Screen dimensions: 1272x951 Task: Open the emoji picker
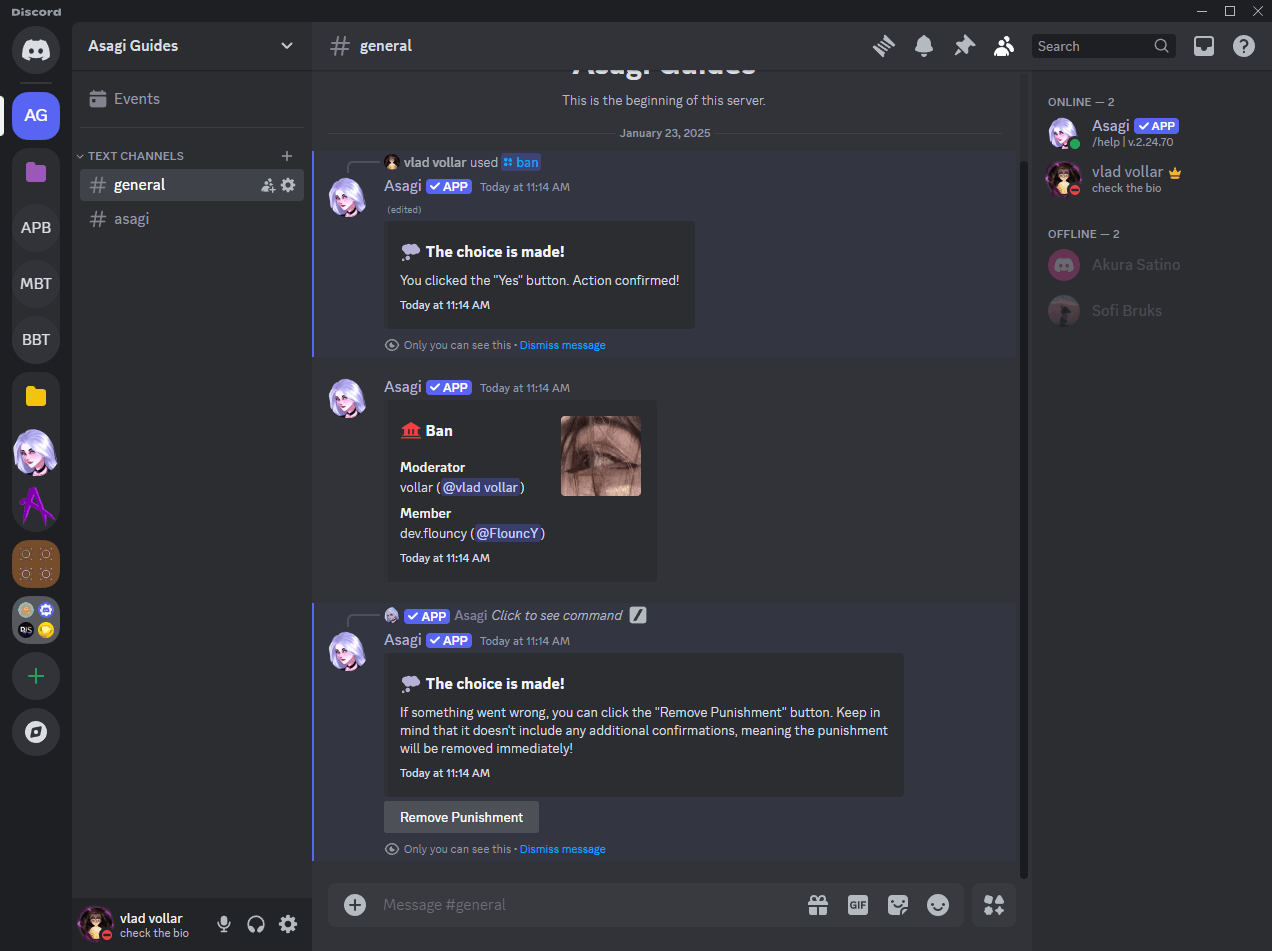click(938, 905)
